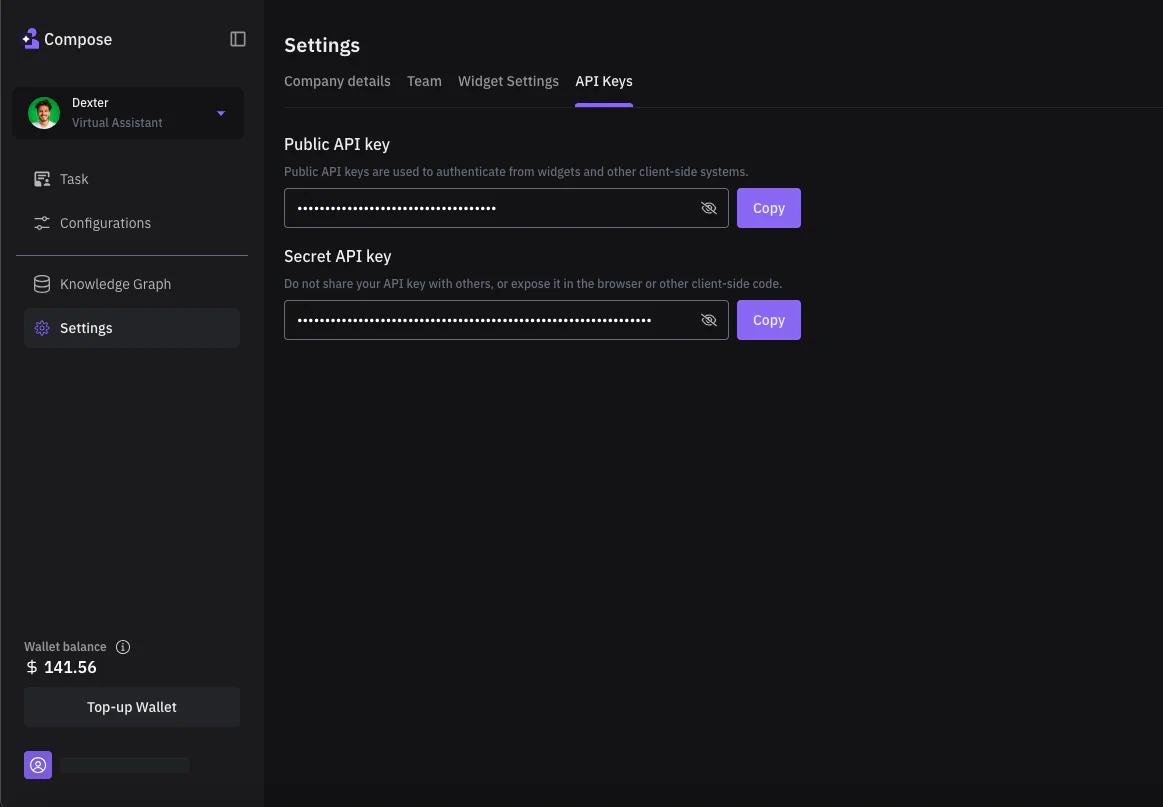The width and height of the screenshot is (1163, 807).
Task: Click the Task list icon
Action: 42,179
